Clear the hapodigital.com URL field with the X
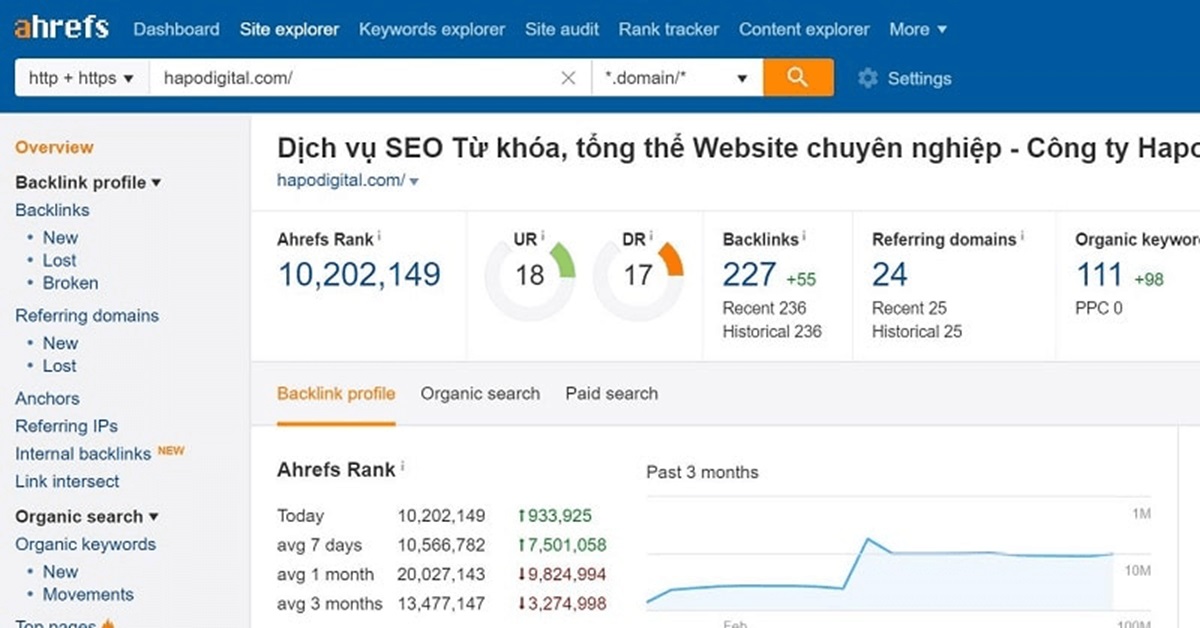 coord(568,78)
